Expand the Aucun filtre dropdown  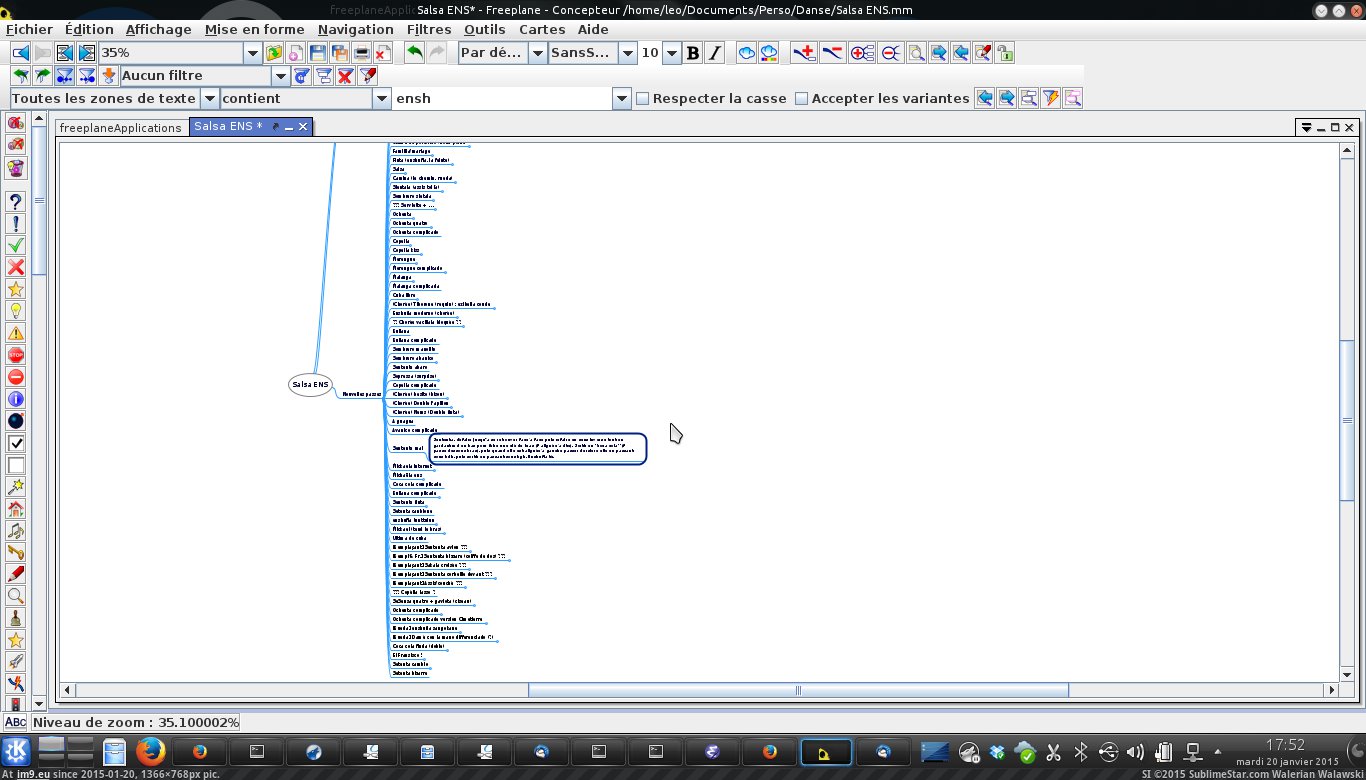pyautogui.click(x=281, y=76)
